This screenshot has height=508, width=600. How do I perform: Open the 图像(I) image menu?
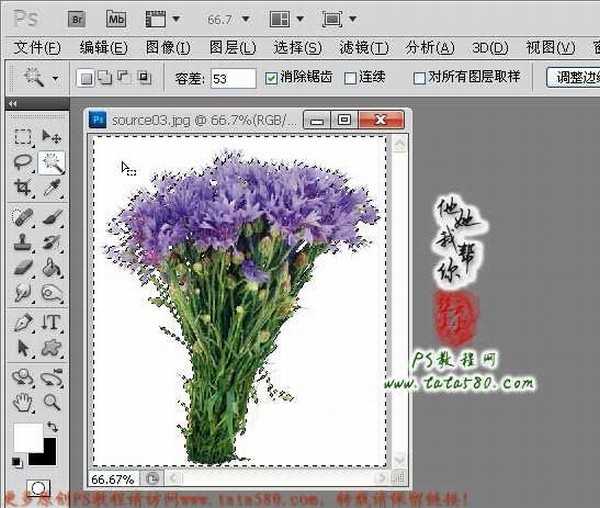168,47
